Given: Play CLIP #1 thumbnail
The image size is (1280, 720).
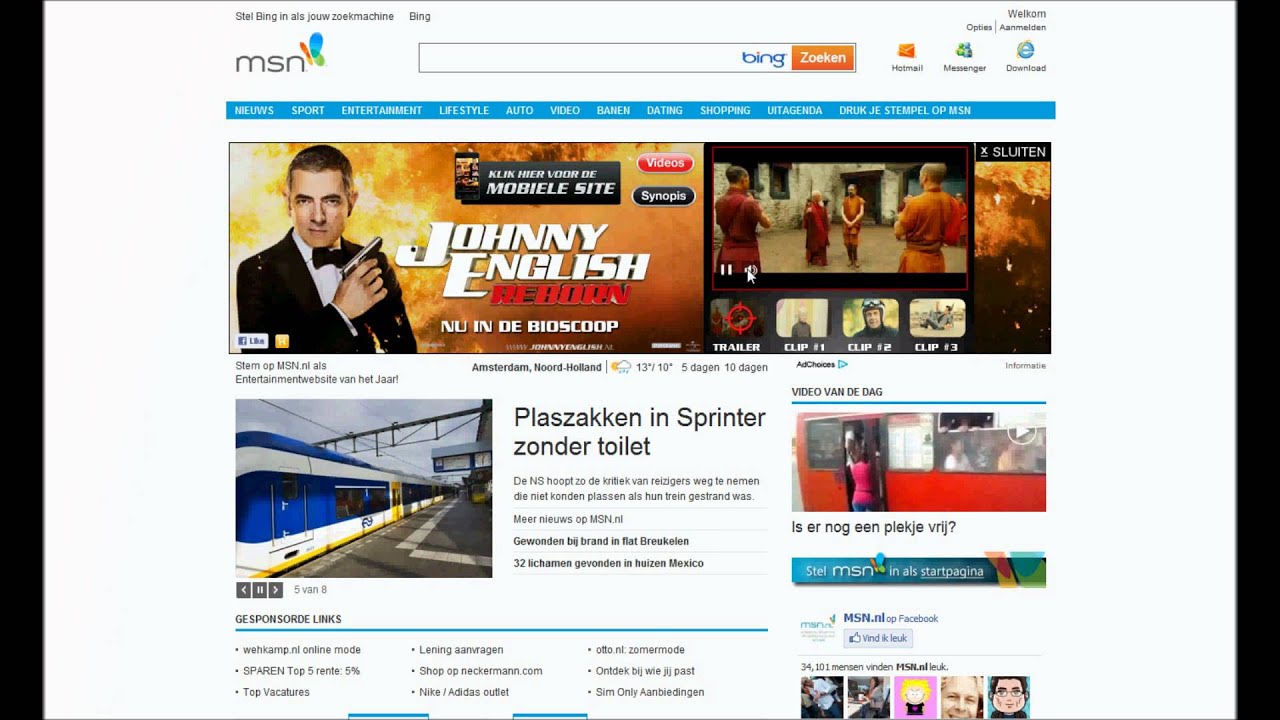Looking at the screenshot, I should [802, 318].
